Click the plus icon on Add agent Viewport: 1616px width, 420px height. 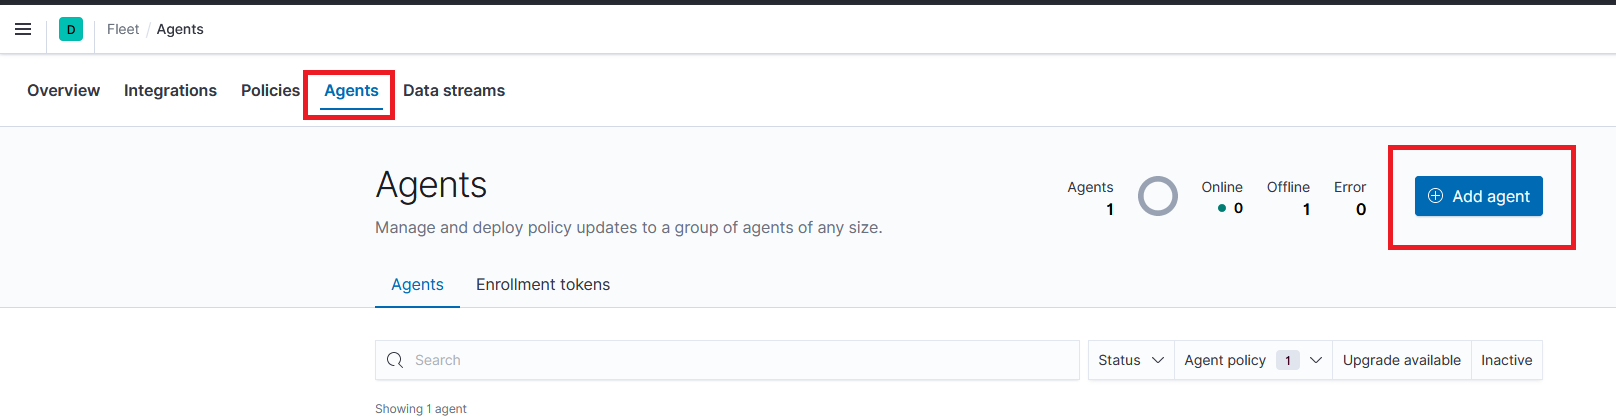[x=1435, y=196]
